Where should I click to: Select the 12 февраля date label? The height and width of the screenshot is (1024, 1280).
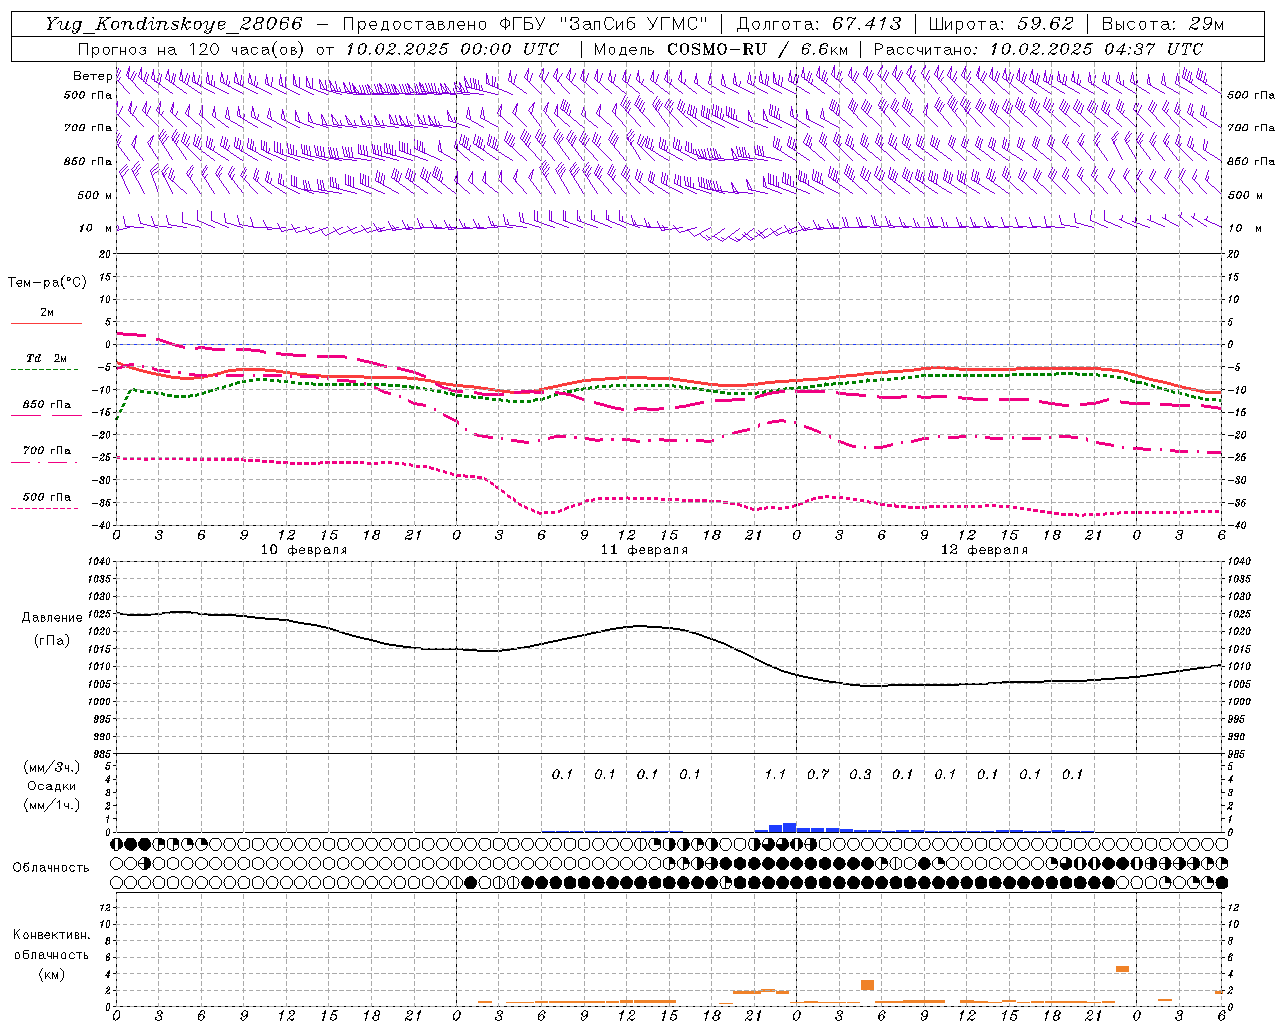point(984,550)
